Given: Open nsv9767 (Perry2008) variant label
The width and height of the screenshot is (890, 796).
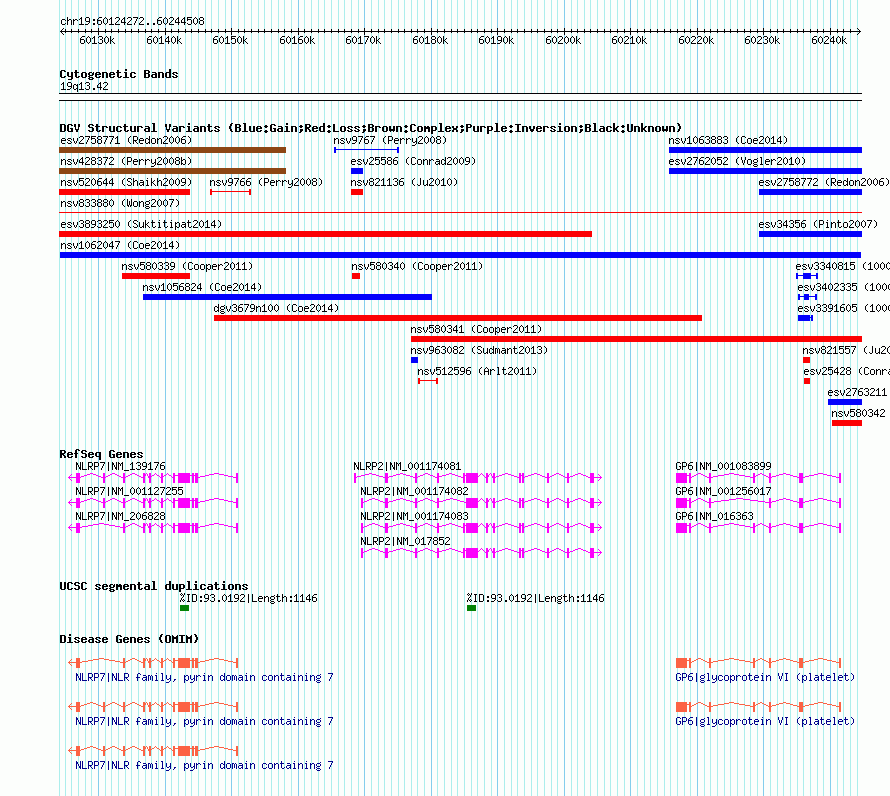Looking at the screenshot, I should 390,140.
